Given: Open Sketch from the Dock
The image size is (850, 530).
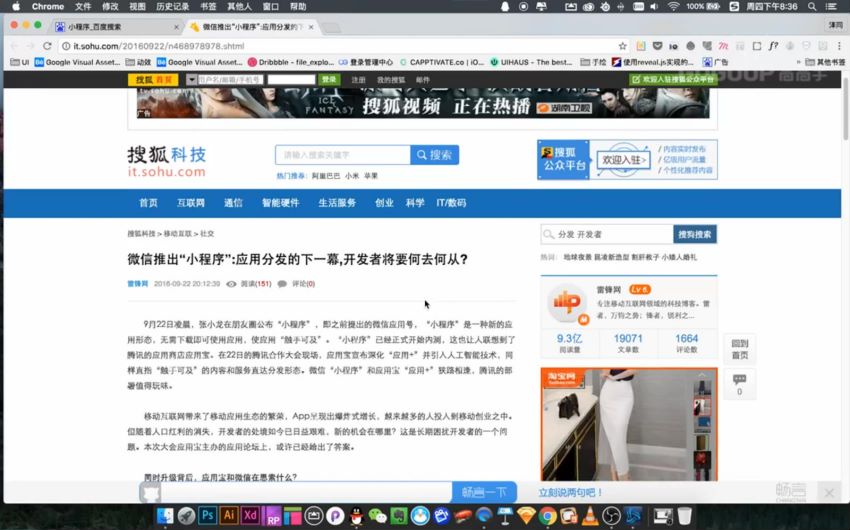Looking at the screenshot, I should [x=526, y=516].
